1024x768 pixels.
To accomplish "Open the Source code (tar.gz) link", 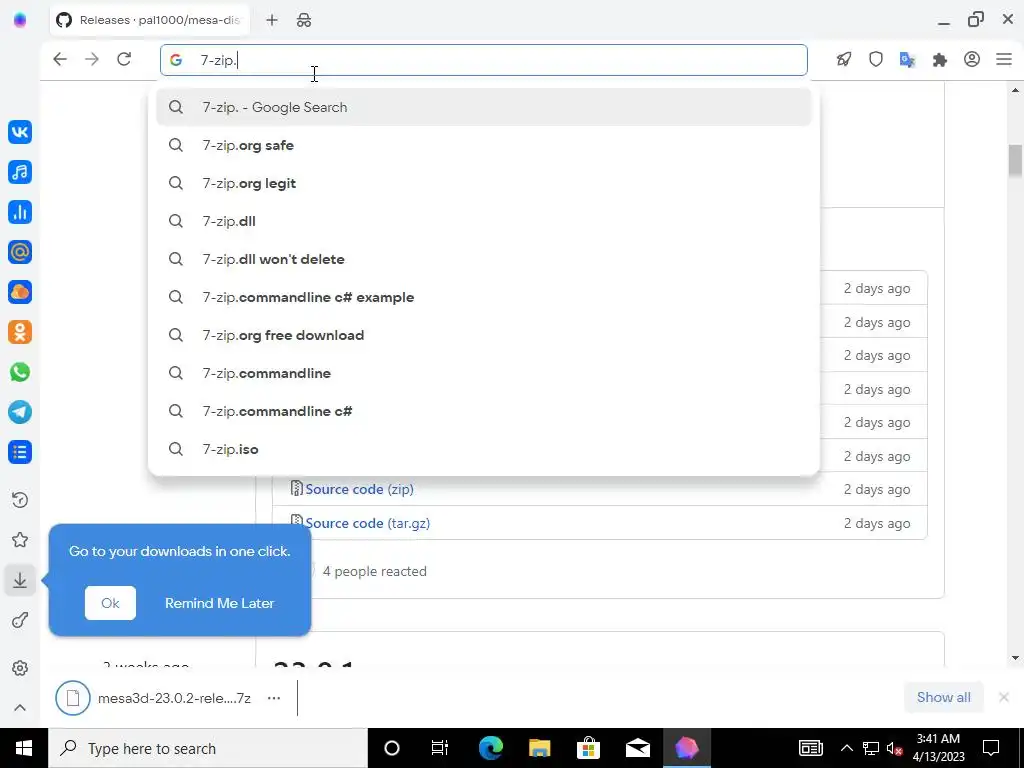I will (x=368, y=523).
